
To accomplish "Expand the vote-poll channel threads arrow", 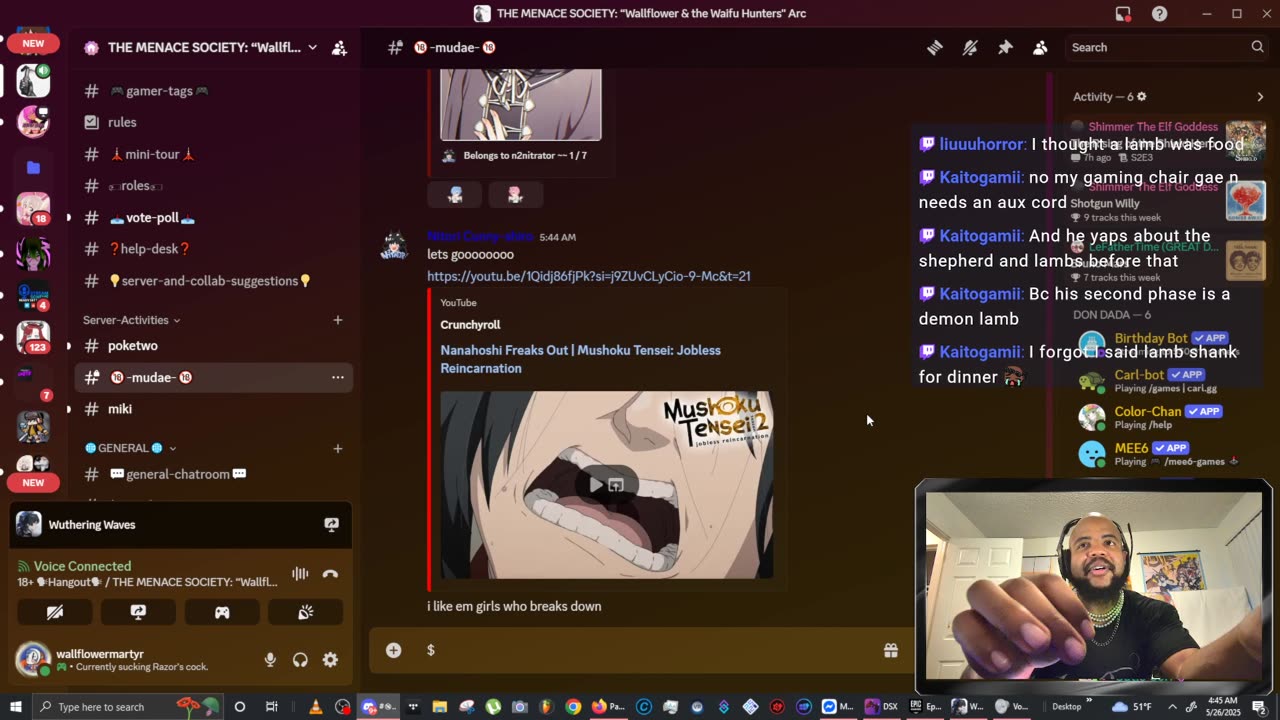I will [68, 217].
